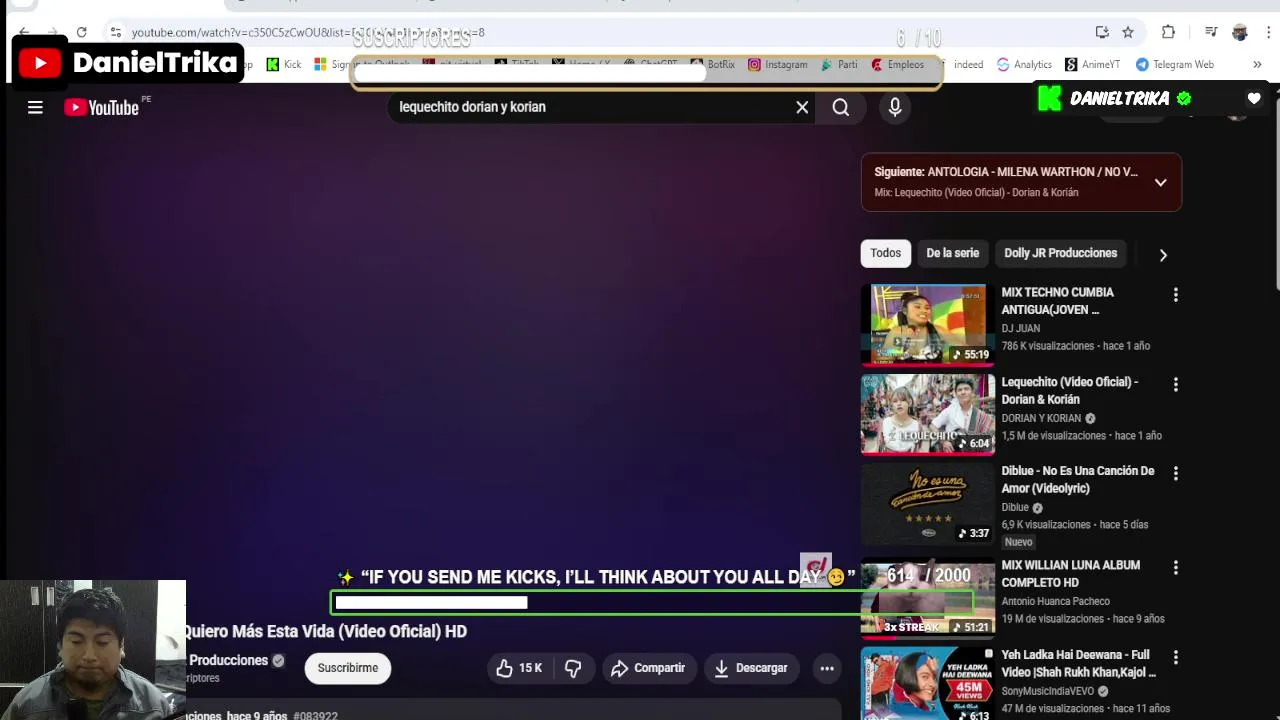Image resolution: width=1280 pixels, height=720 pixels.
Task: Open the Analytics bookmark
Action: click(x=1024, y=64)
